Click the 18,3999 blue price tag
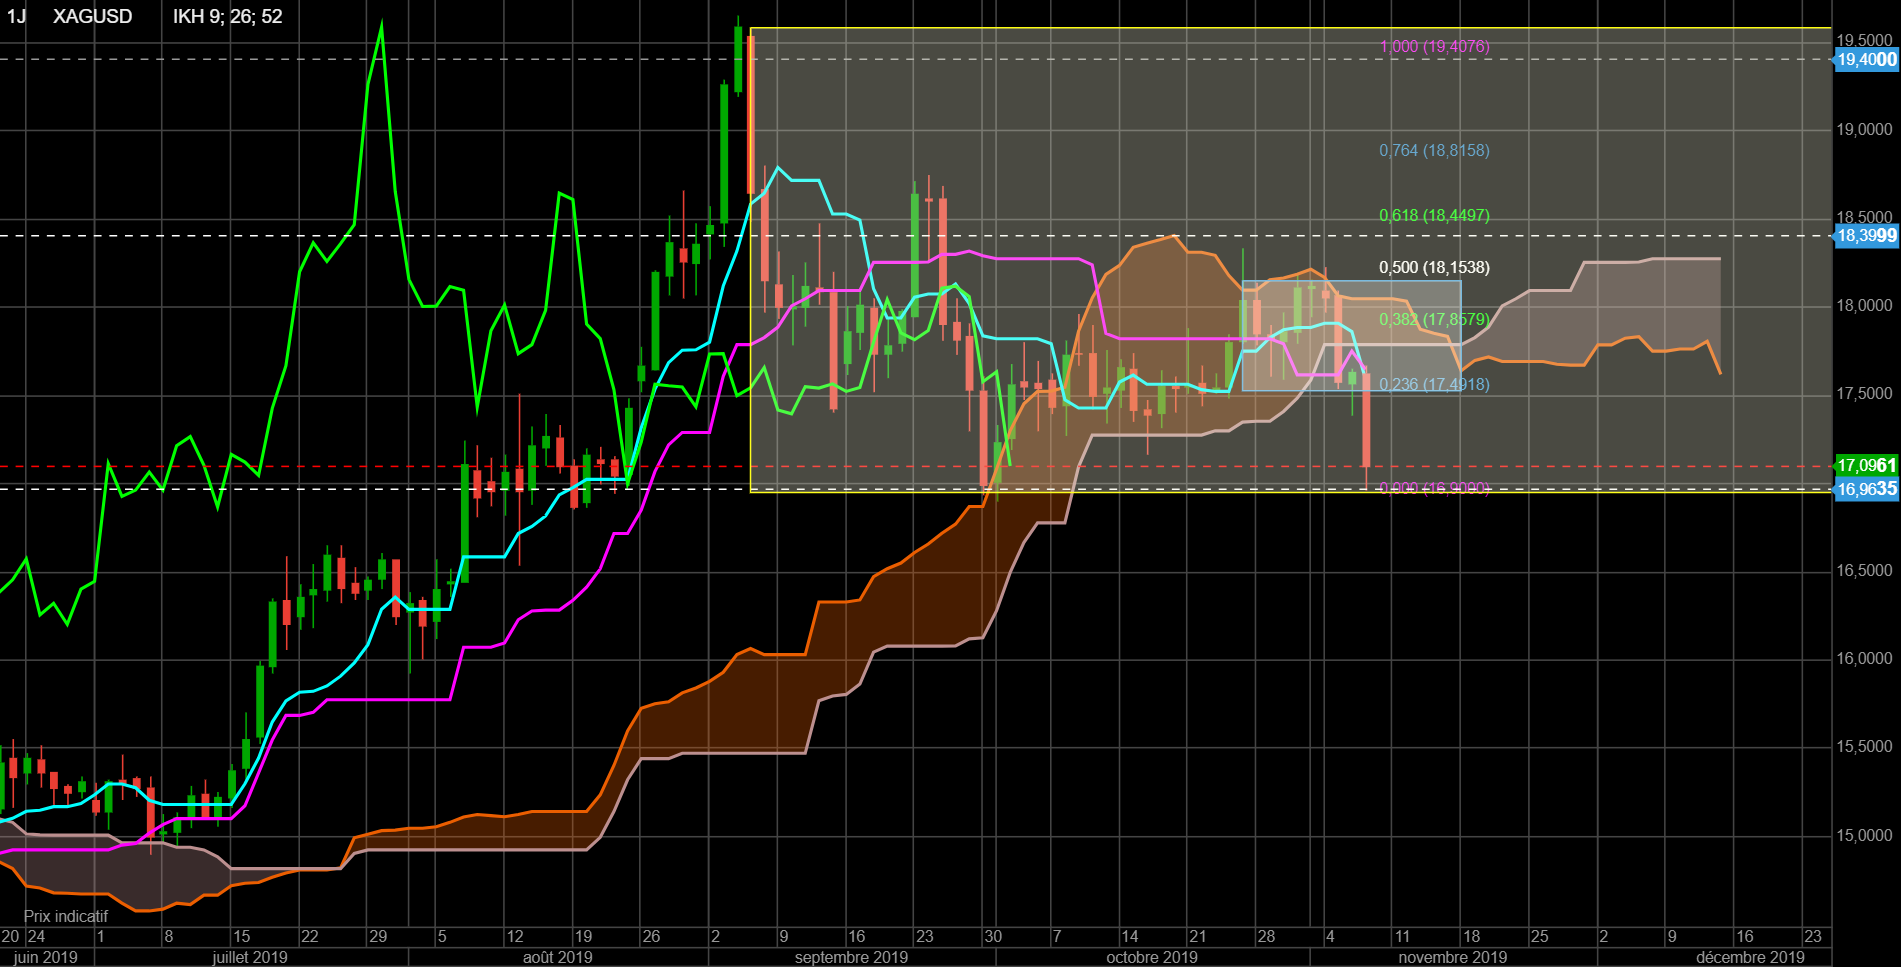 point(1866,236)
